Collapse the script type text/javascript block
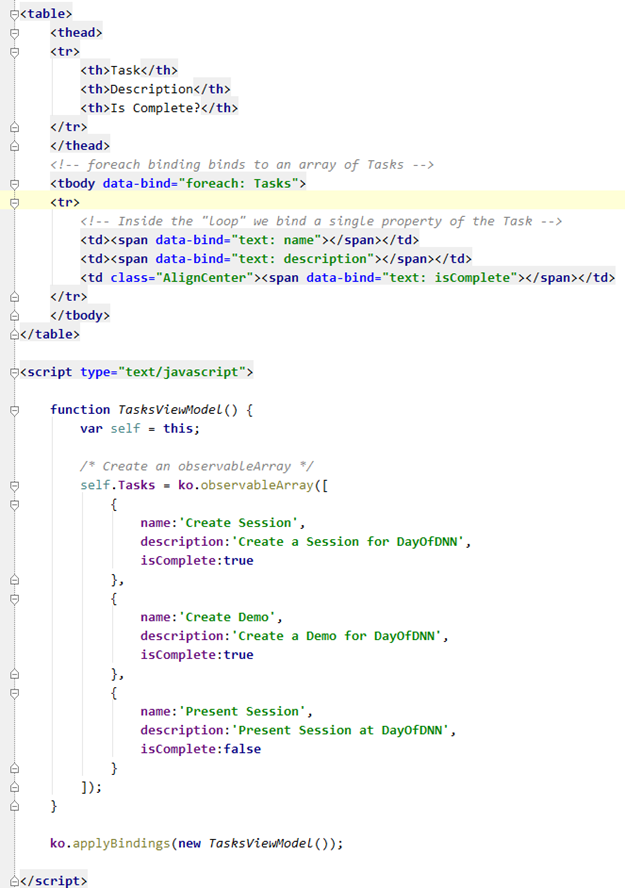 click(x=15, y=372)
